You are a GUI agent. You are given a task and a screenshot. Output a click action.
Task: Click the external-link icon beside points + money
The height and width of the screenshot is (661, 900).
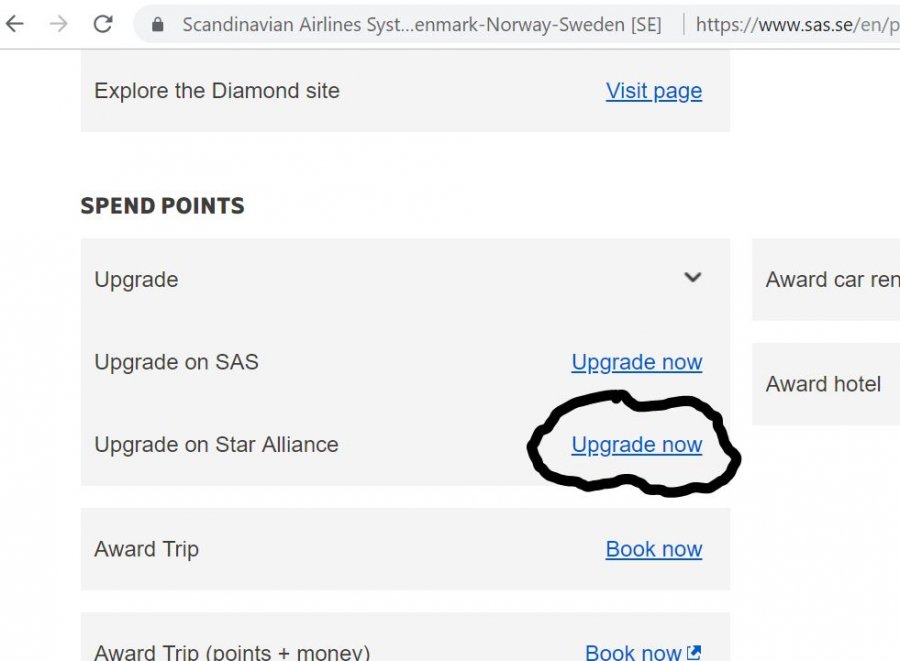tap(694, 652)
